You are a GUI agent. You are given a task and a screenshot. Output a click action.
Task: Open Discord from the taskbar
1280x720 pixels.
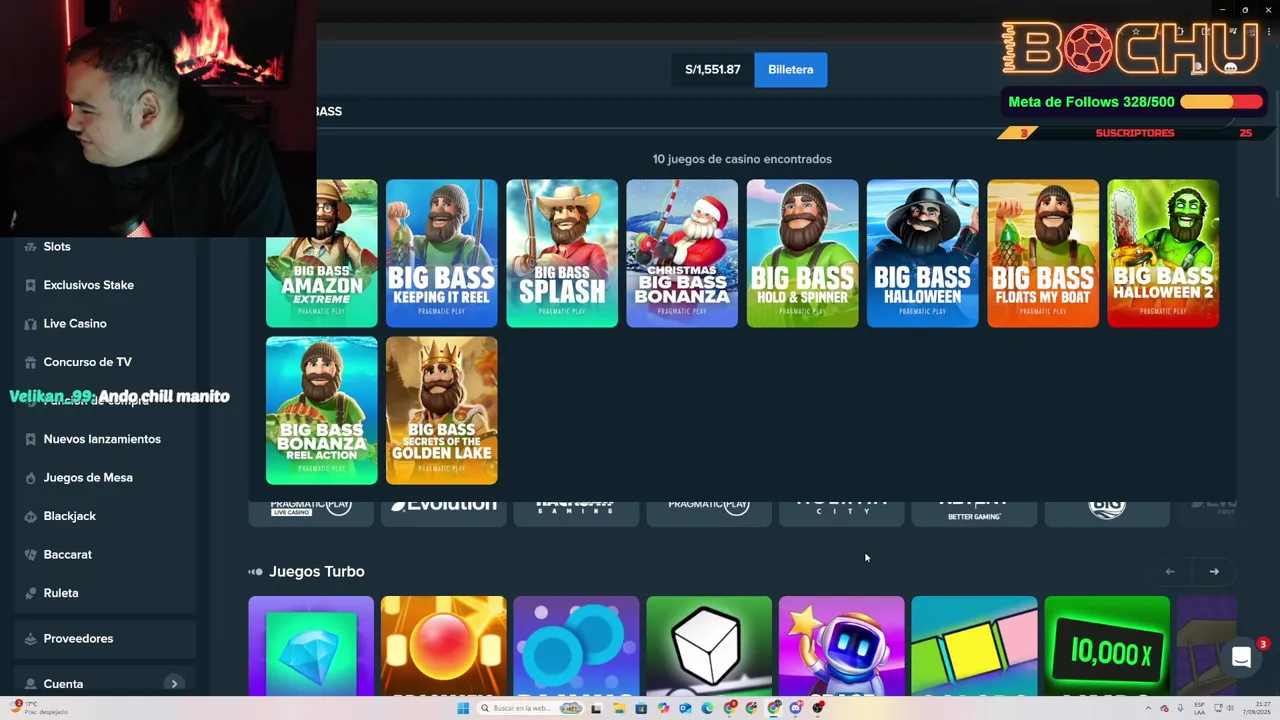click(796, 708)
